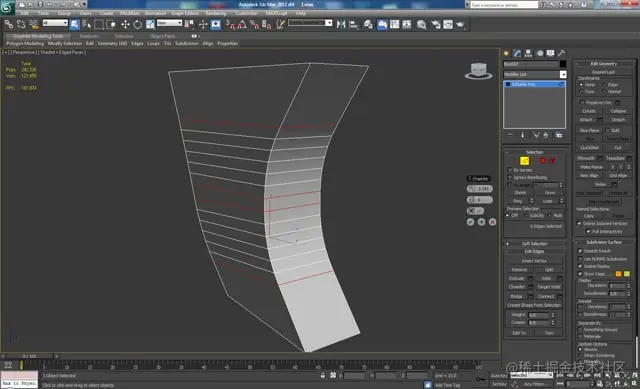640x389 pixels.
Task: Open the Polygon Modeling ribbon panel
Action: pos(25,43)
